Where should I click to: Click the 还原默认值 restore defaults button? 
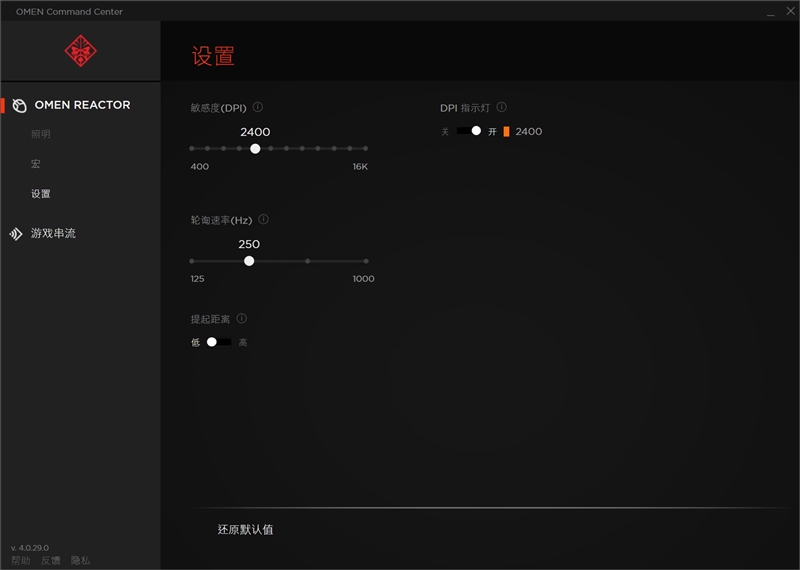coord(245,529)
